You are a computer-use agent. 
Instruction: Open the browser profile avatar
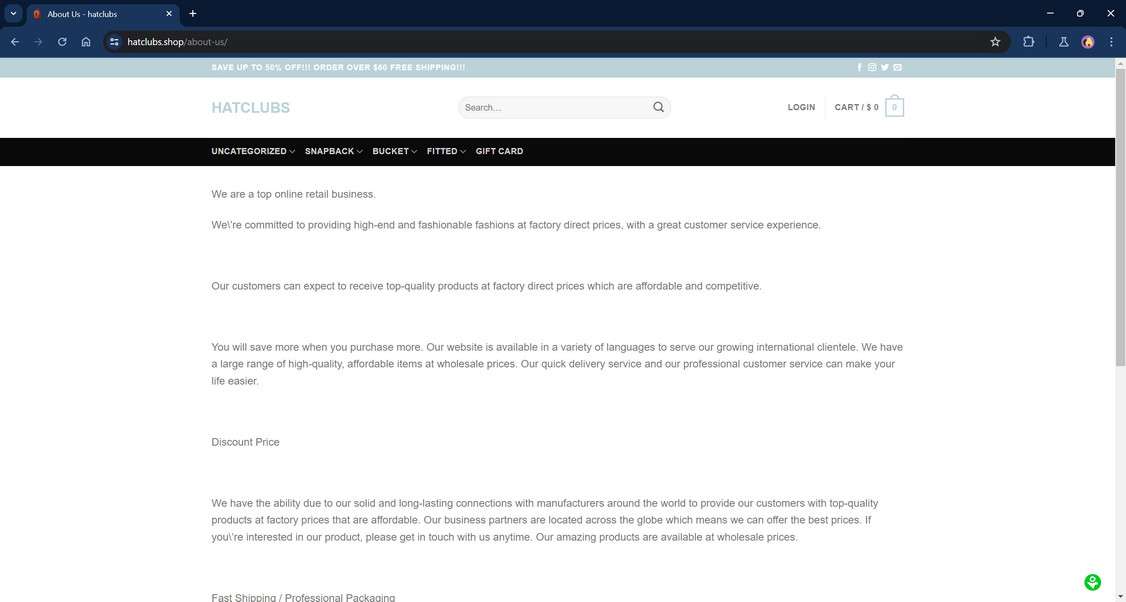tap(1088, 42)
